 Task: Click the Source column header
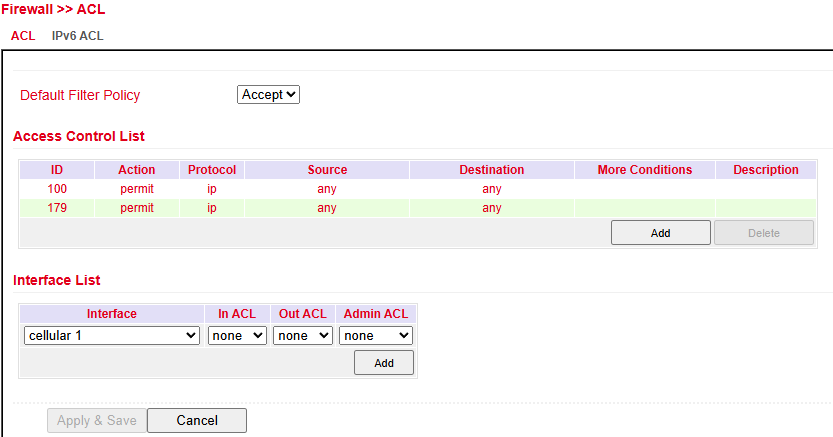[x=327, y=170]
